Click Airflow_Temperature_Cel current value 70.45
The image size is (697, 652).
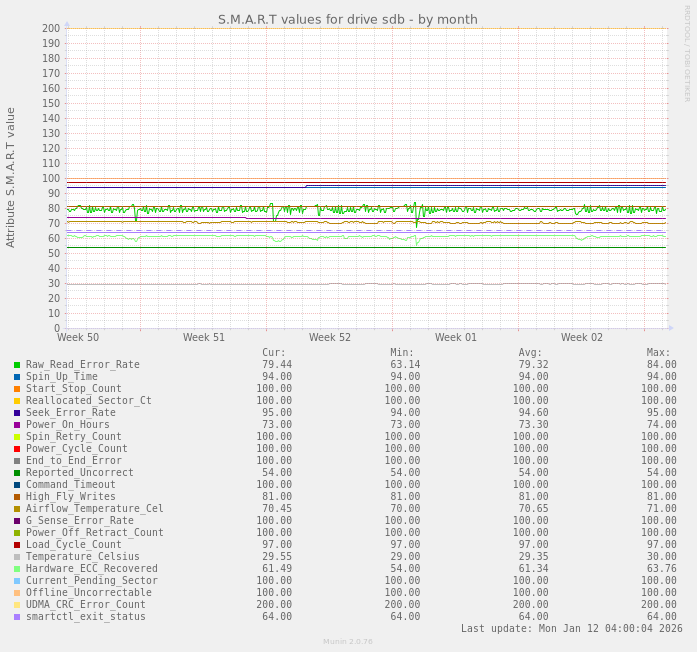(277, 508)
